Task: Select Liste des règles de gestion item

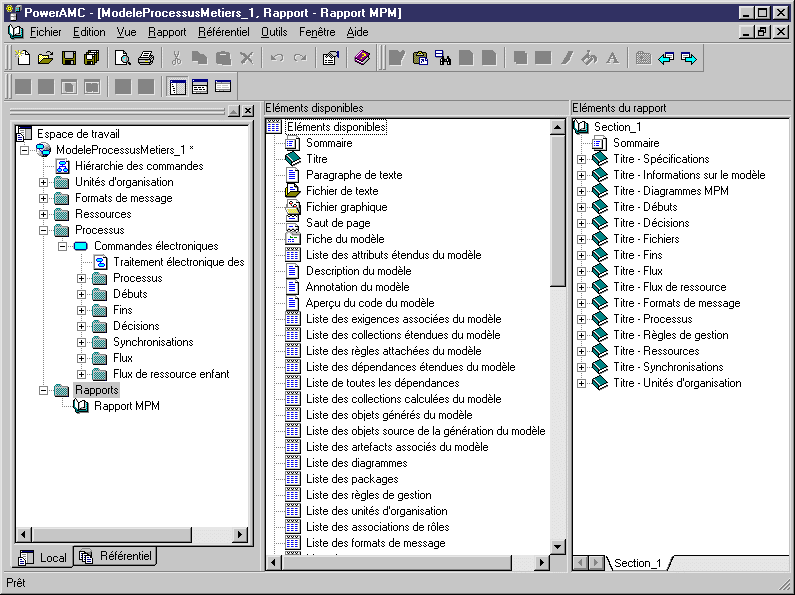Action: [x=369, y=495]
